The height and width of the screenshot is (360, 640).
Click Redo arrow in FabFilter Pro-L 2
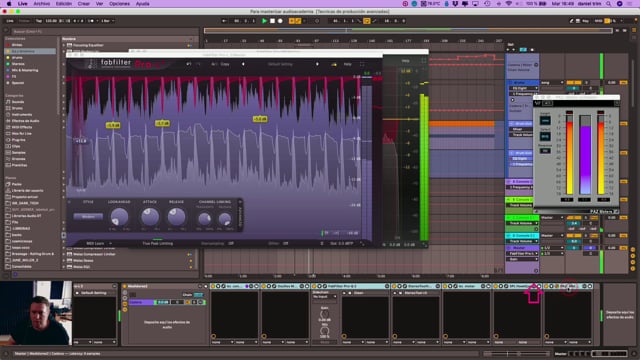pyautogui.click(x=198, y=64)
